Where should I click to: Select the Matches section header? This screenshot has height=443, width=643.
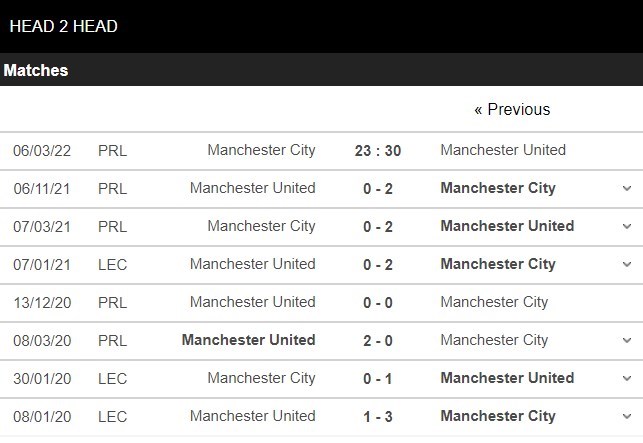[36, 70]
